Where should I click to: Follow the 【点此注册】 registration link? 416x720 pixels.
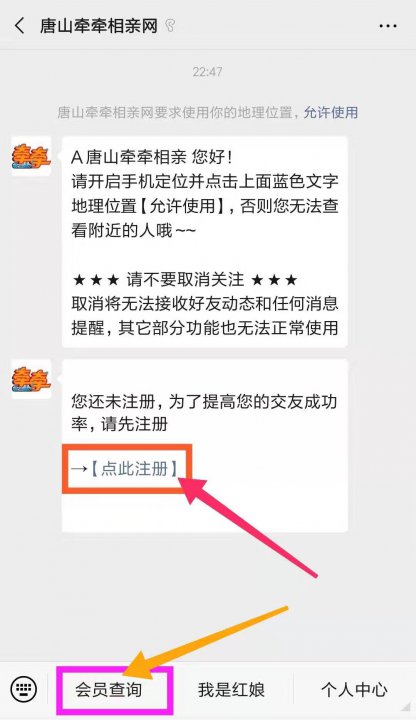coord(134,469)
